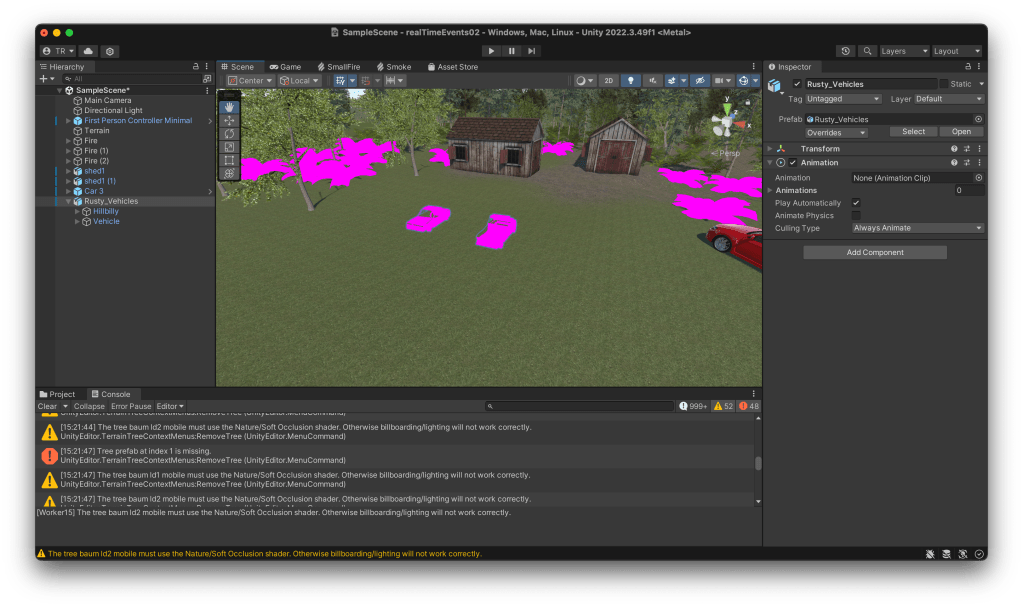Image resolution: width=1023 pixels, height=607 pixels.
Task: Expand the Transform component
Action: 770,149
